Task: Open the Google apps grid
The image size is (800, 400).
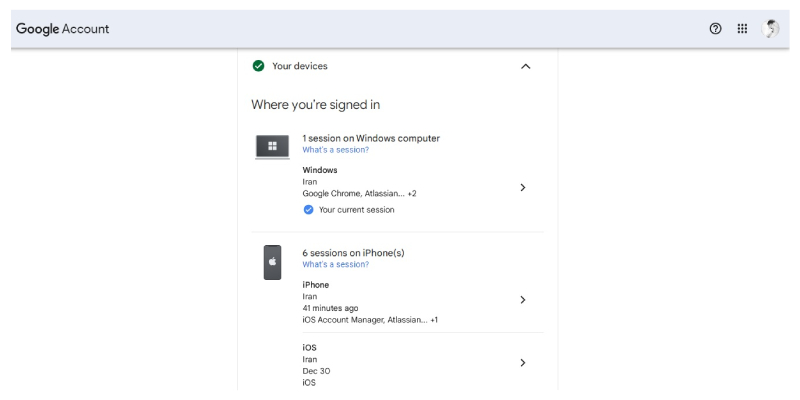Action: (x=742, y=29)
